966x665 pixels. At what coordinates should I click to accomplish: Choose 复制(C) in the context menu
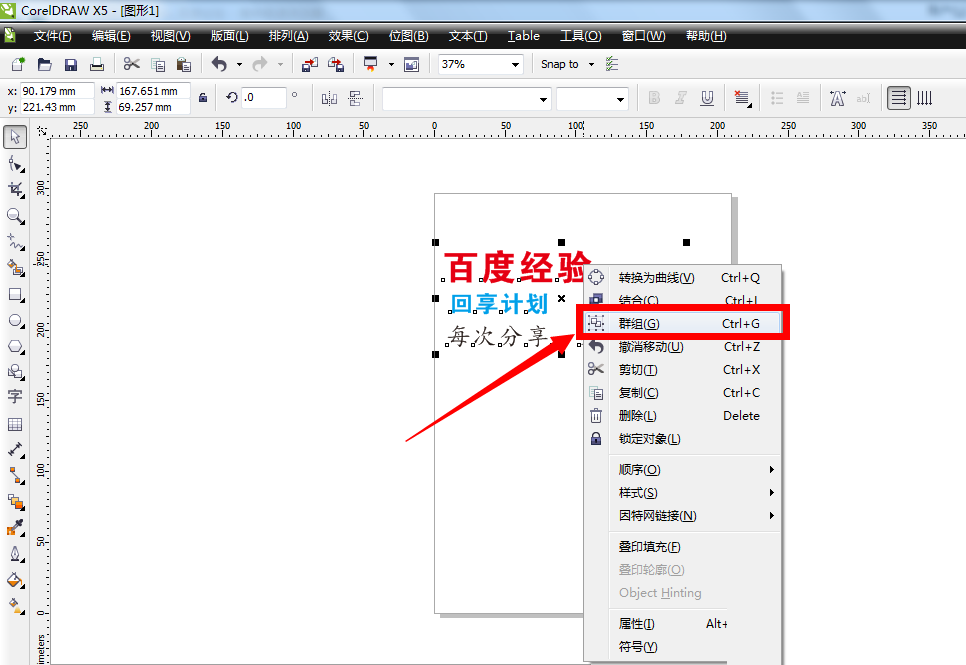coord(682,393)
